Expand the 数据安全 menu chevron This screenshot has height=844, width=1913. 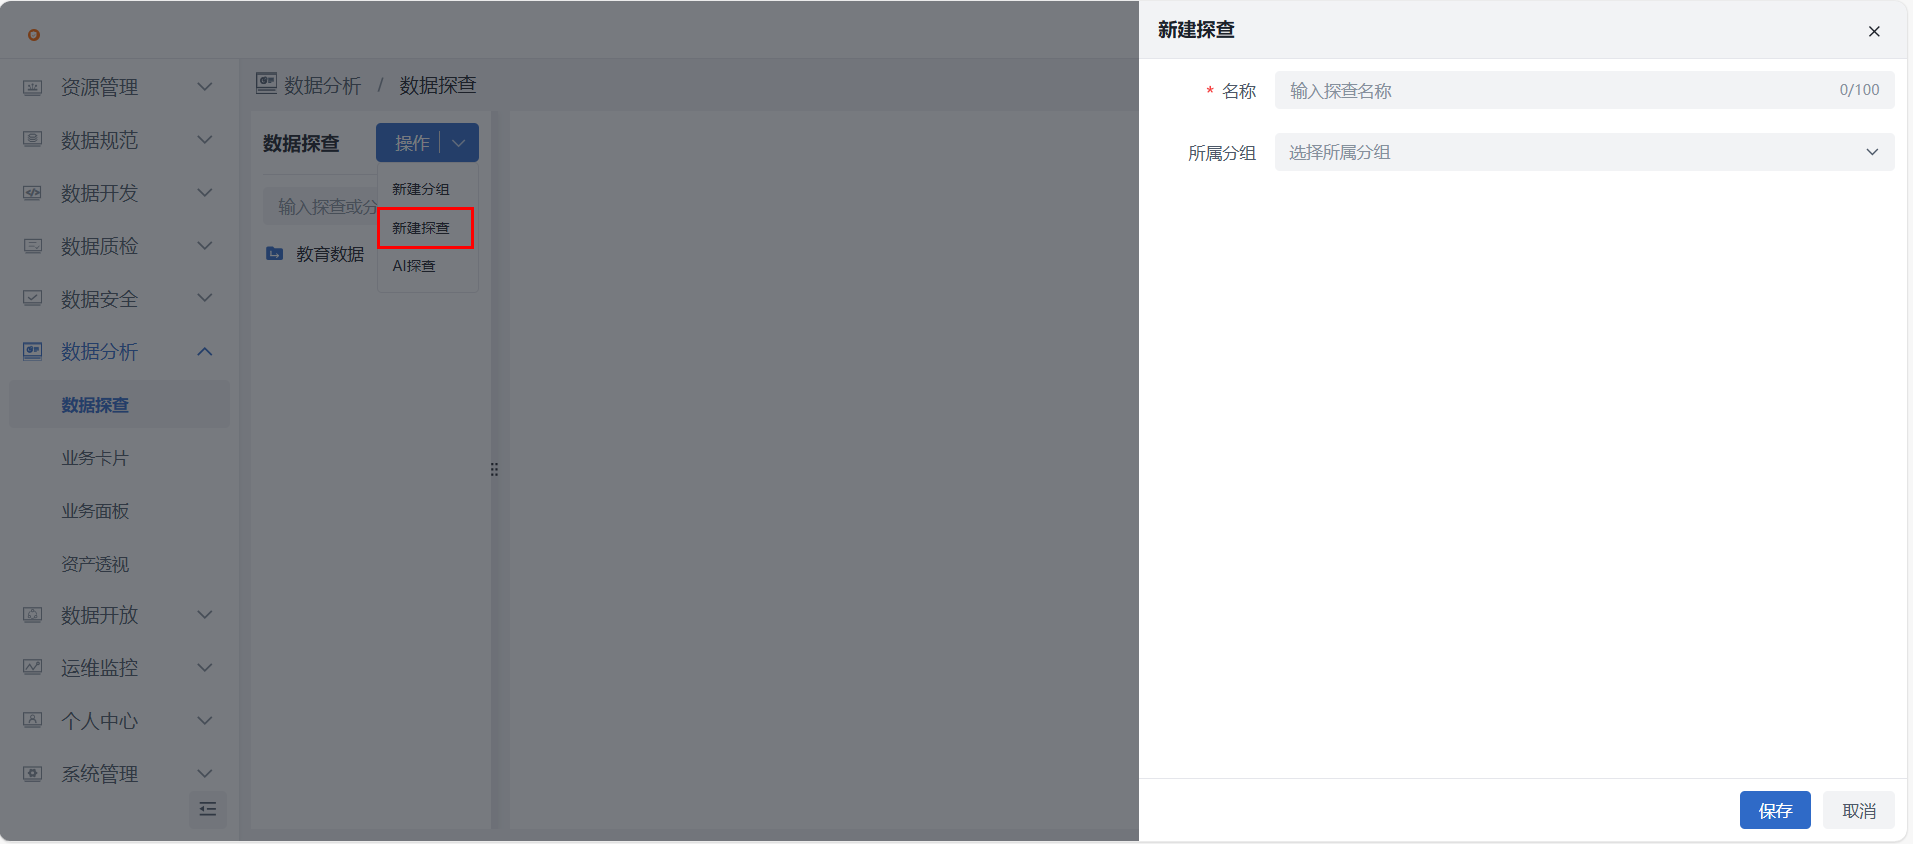pos(205,298)
